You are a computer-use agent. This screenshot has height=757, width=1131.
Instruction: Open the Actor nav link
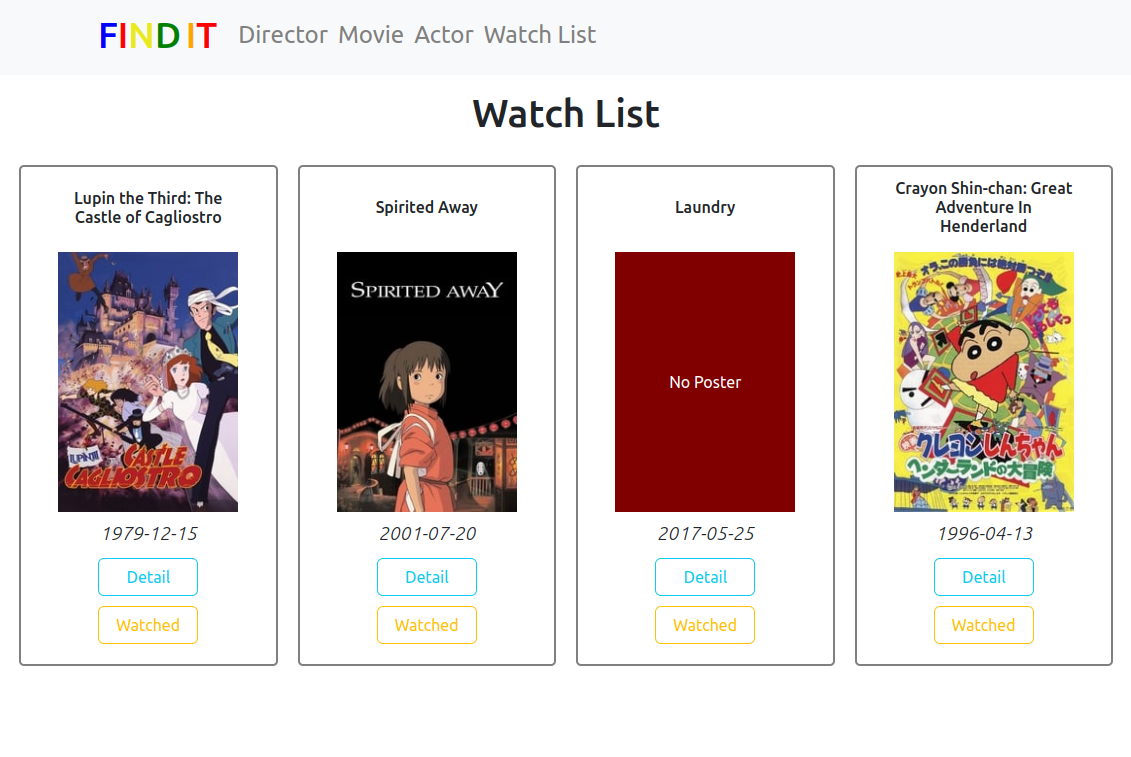[444, 35]
